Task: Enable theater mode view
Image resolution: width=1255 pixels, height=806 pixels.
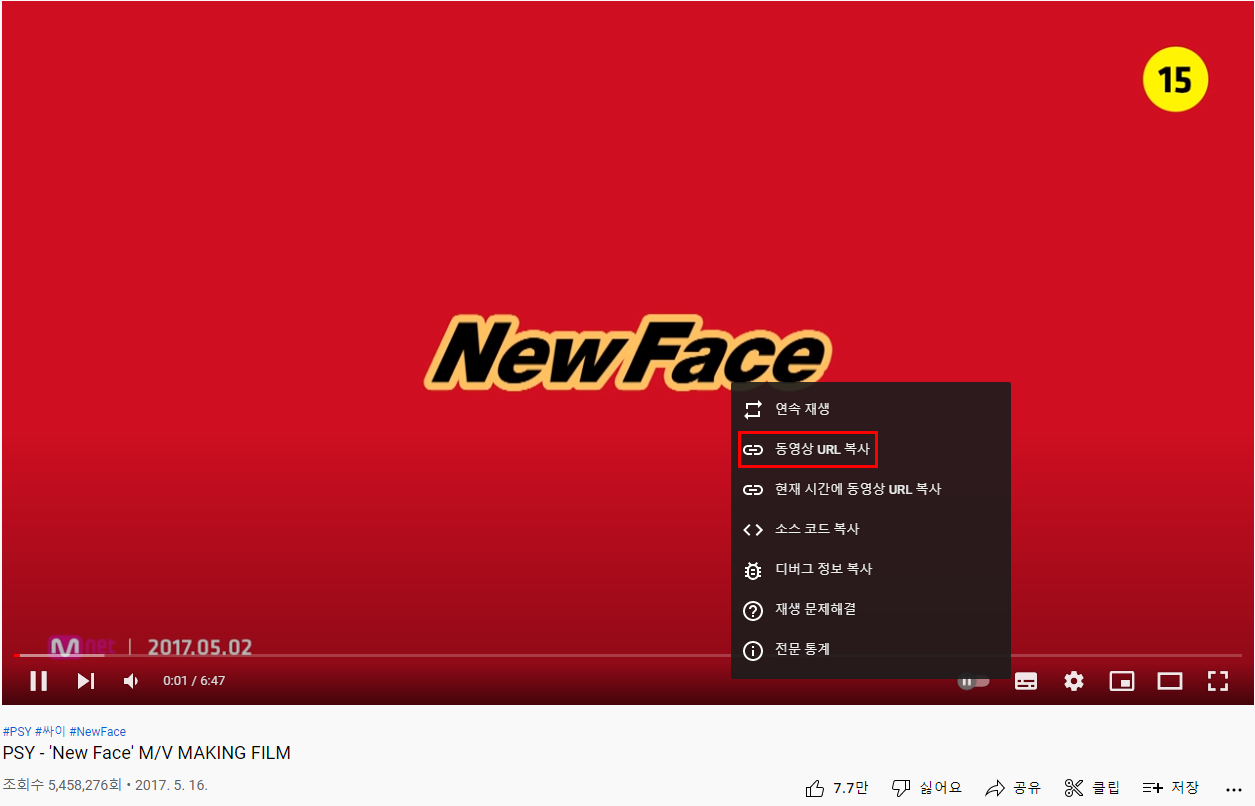Action: pyautogui.click(x=1170, y=681)
